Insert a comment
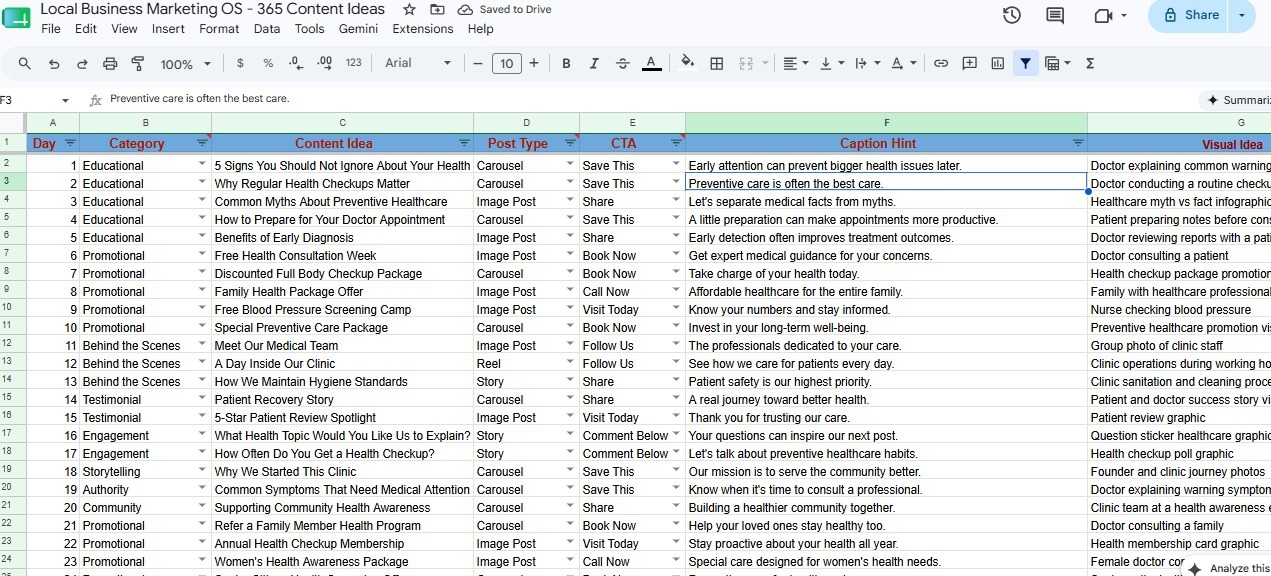This screenshot has width=1271, height=576. (x=969, y=63)
